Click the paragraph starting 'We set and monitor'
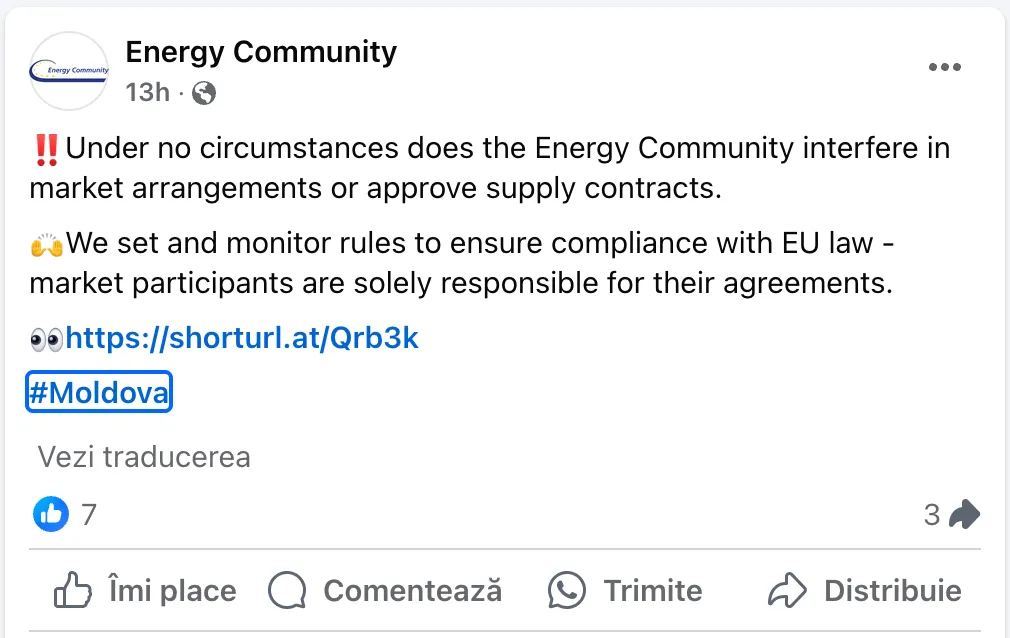 [x=462, y=263]
